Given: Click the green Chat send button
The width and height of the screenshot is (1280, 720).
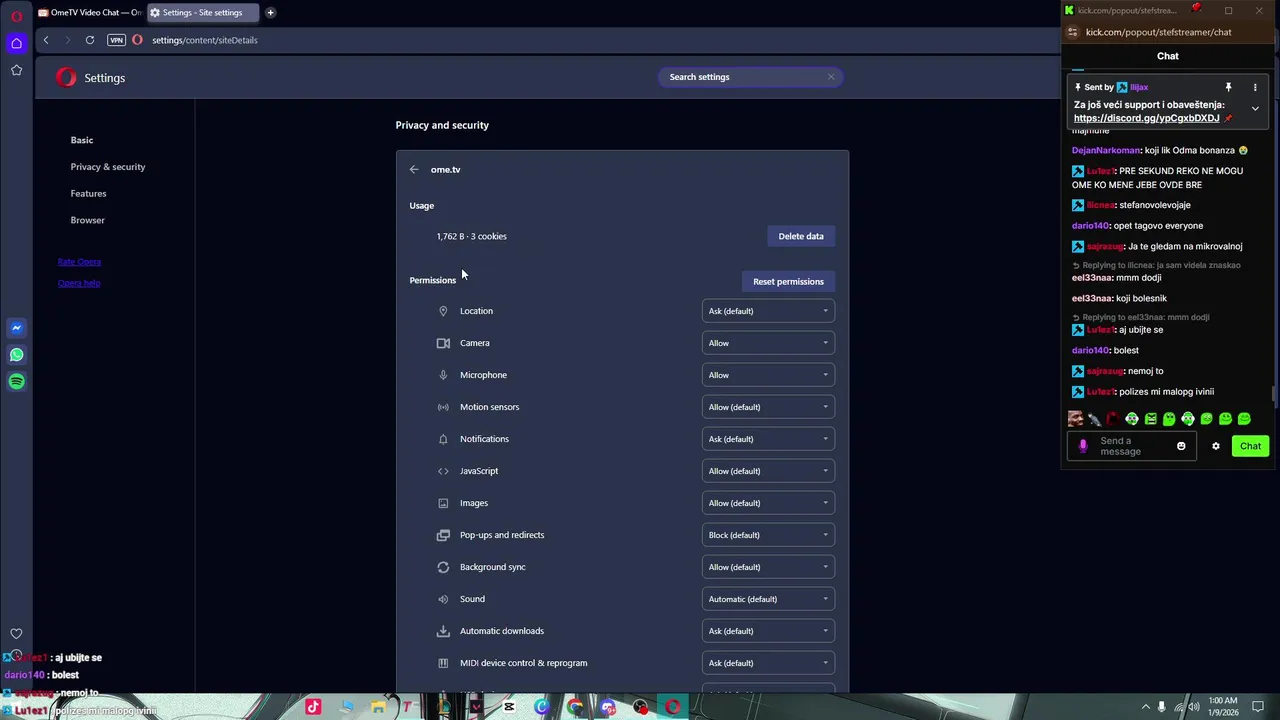Looking at the screenshot, I should coord(1250,446).
